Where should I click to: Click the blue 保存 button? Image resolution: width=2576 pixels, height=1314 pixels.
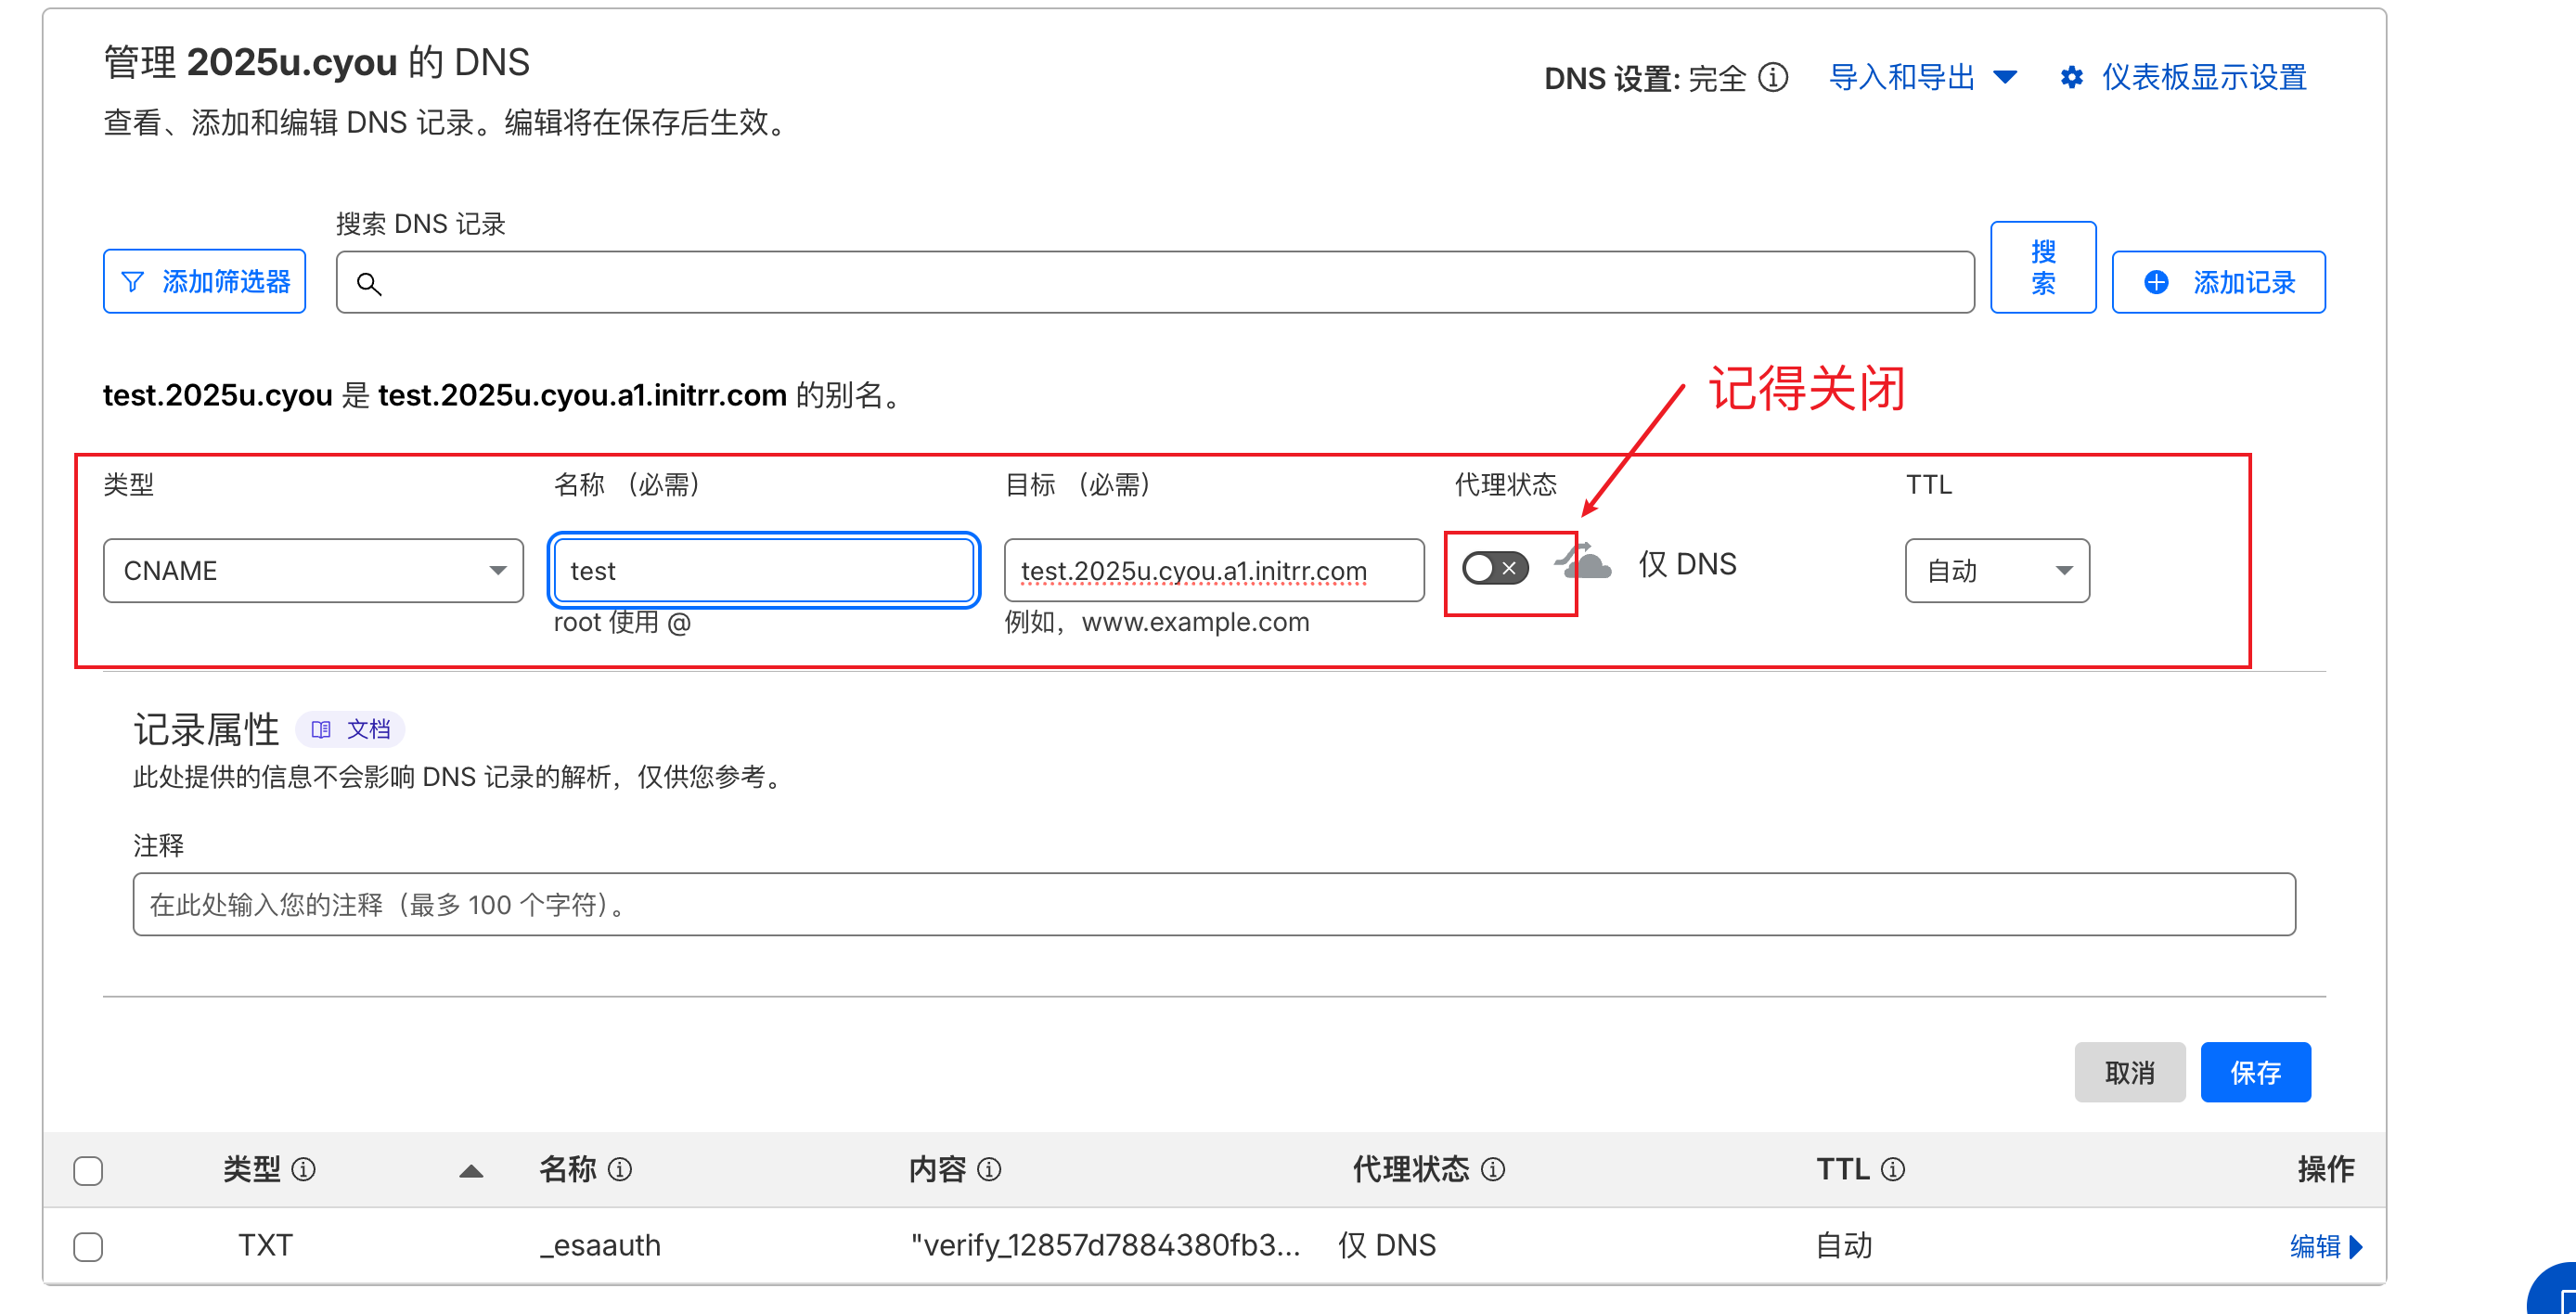[2255, 1072]
